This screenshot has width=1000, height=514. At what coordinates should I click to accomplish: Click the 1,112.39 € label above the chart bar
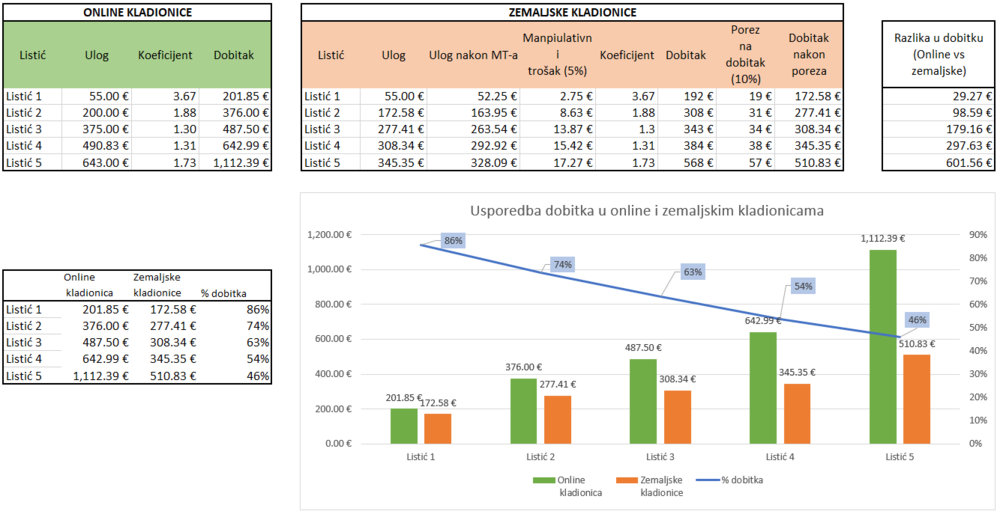[882, 239]
